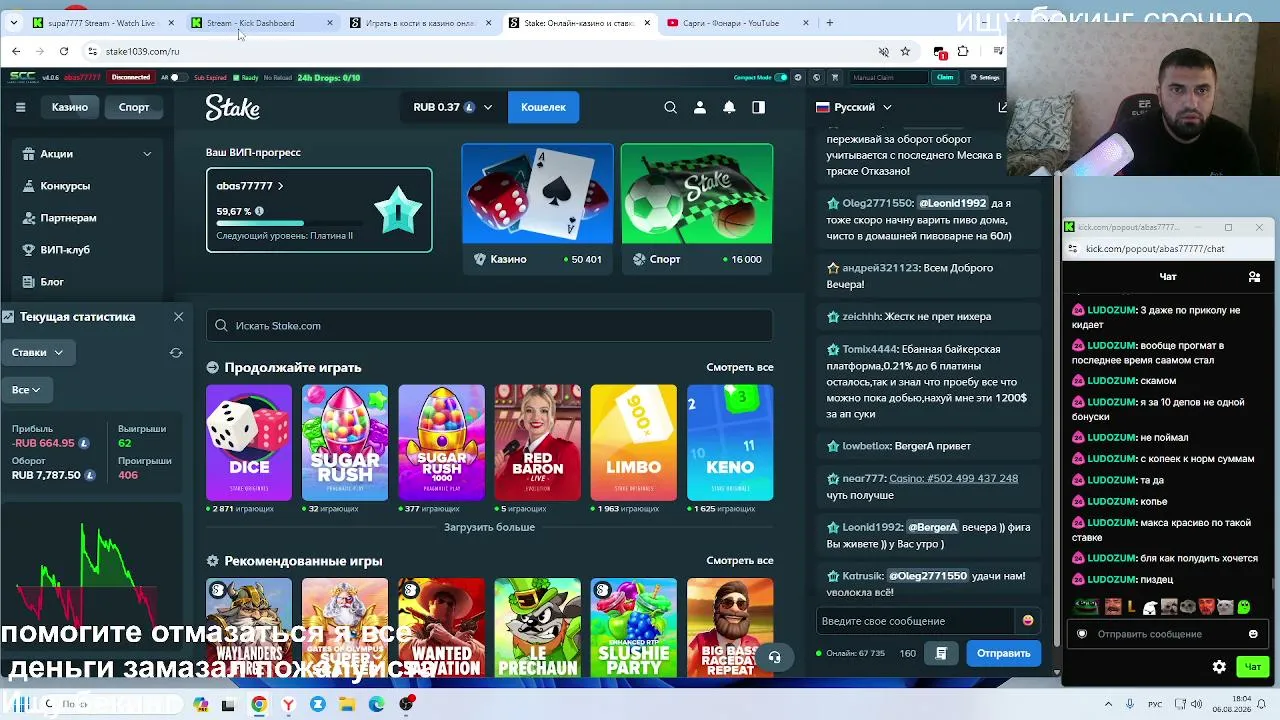Open a new browser tab
The height and width of the screenshot is (720, 1280).
click(x=829, y=22)
